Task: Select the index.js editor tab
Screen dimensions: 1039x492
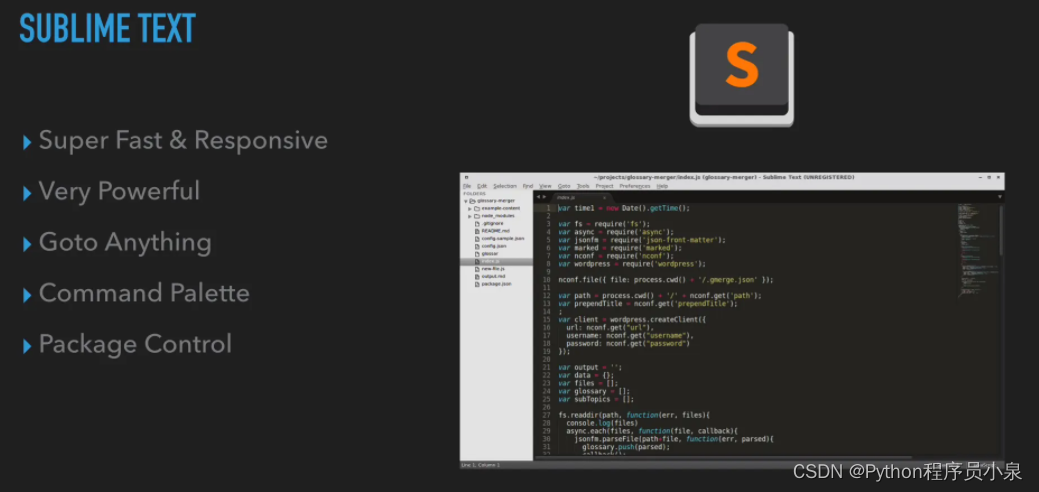Action: 581,198
